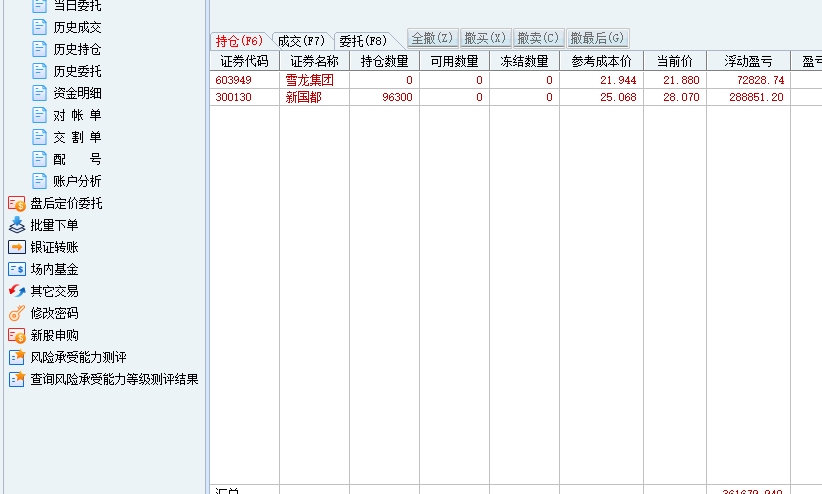Switch to the 成交(F7) tab

[x=301, y=41]
